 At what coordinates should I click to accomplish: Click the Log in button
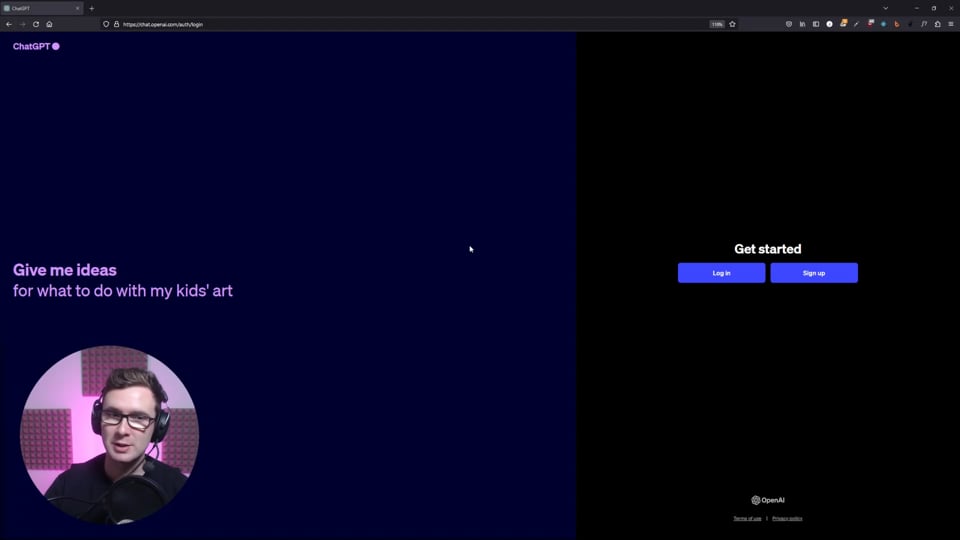(721, 273)
